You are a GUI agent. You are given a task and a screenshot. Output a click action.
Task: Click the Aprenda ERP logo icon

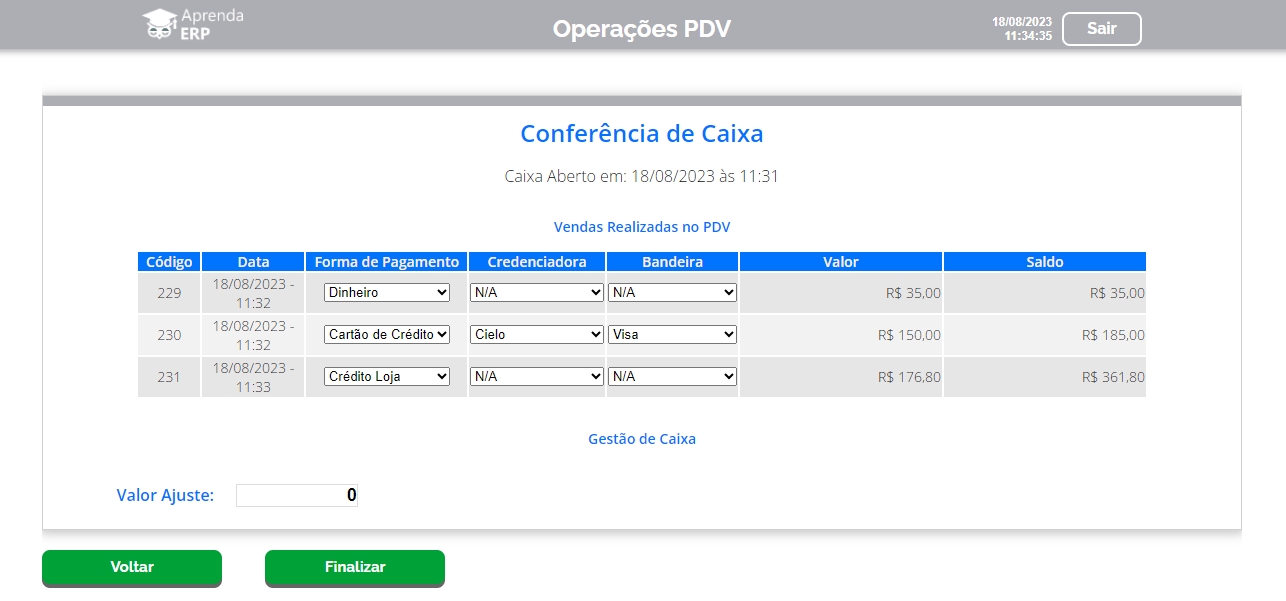point(159,25)
